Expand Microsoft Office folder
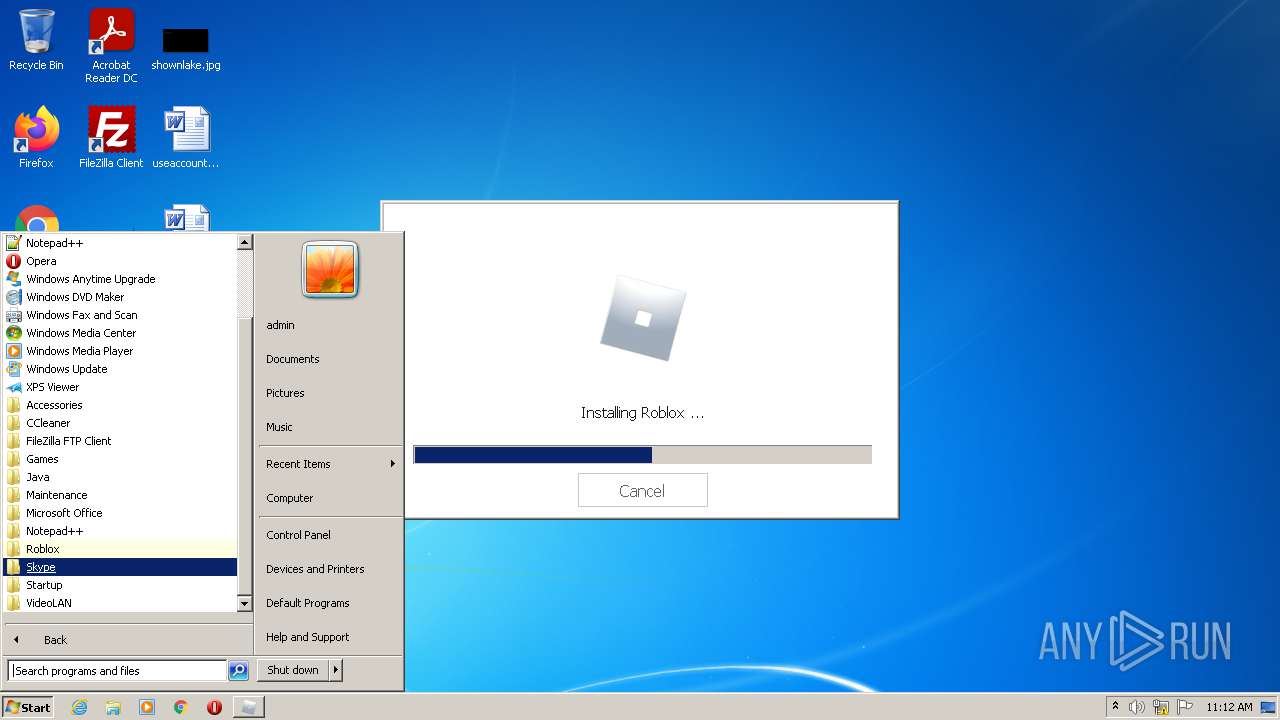This screenshot has width=1280, height=720. (x=120, y=513)
